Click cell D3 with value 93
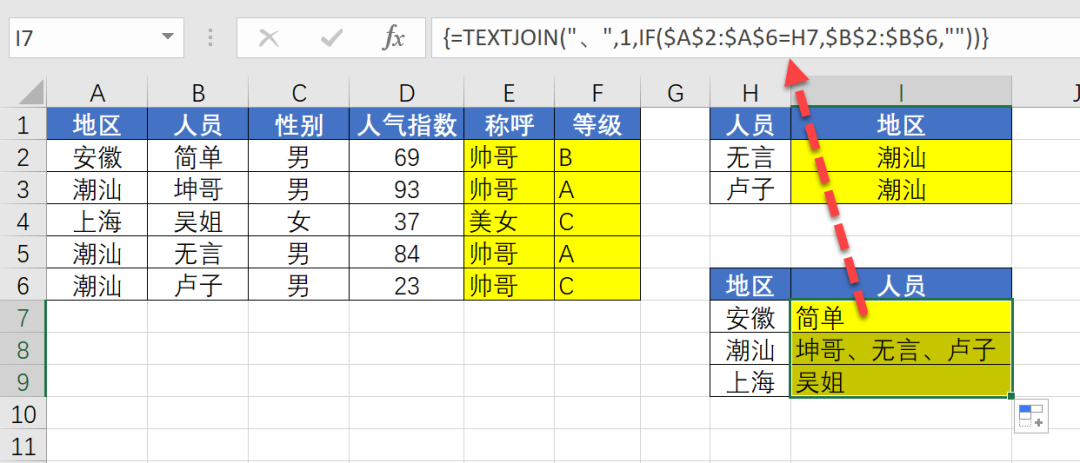This screenshot has height=463, width=1080. pos(406,189)
